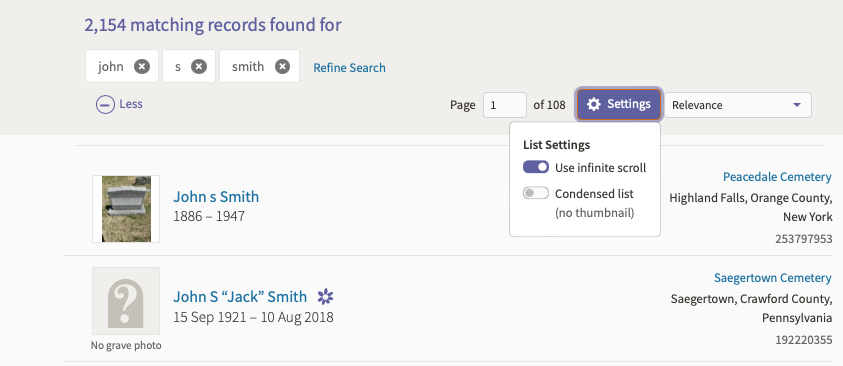The width and height of the screenshot is (843, 366).
Task: Remove the "john" search term chip
Action: 142,67
